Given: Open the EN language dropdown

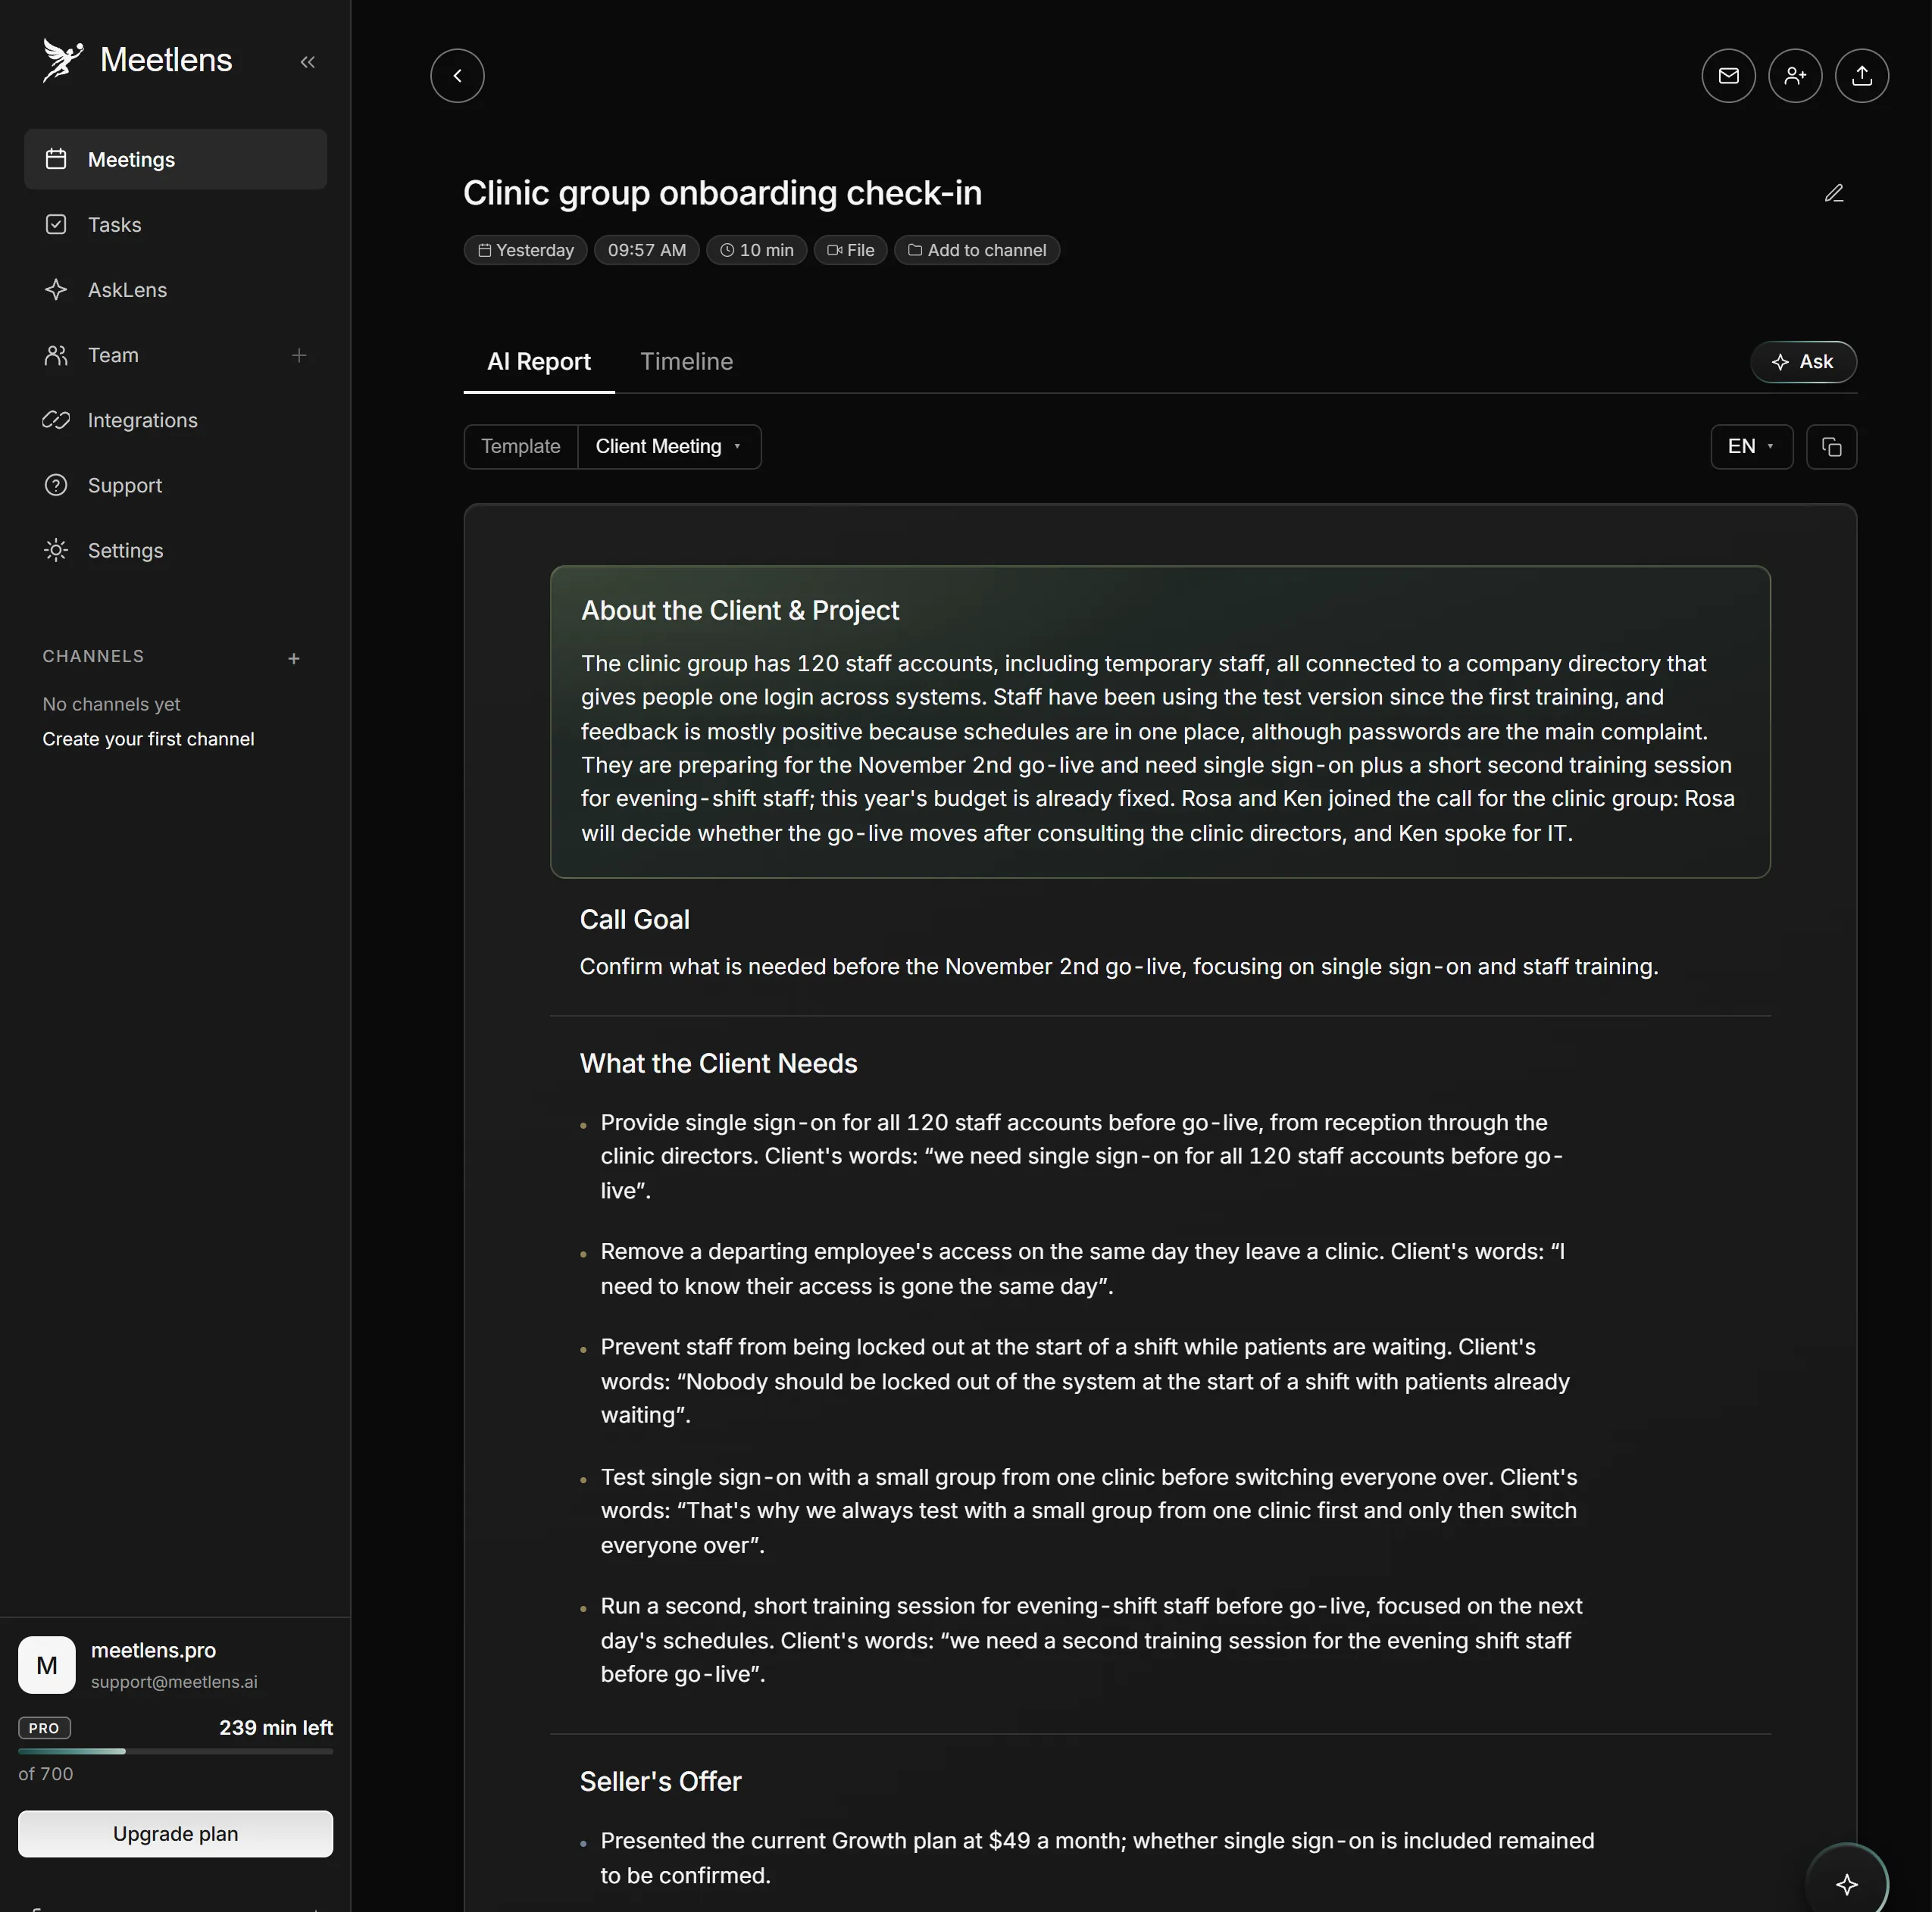Looking at the screenshot, I should (1752, 447).
